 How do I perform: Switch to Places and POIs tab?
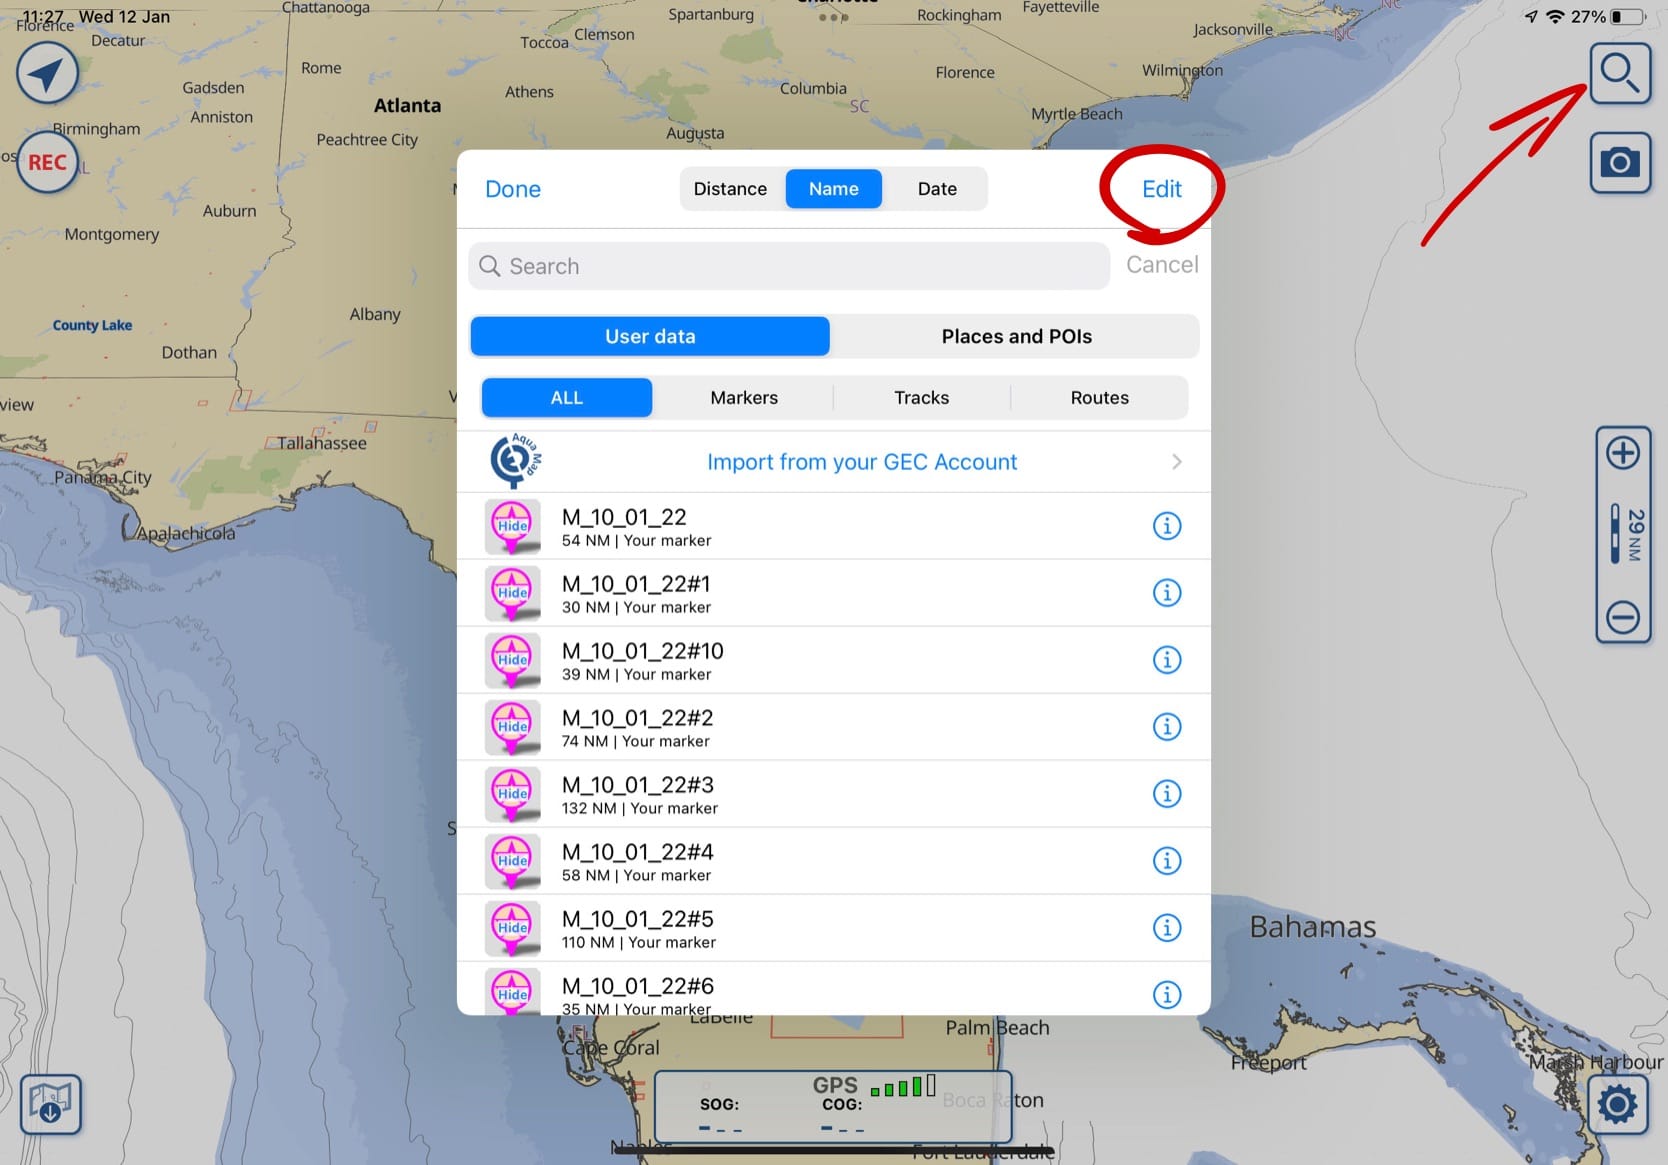1016,337
